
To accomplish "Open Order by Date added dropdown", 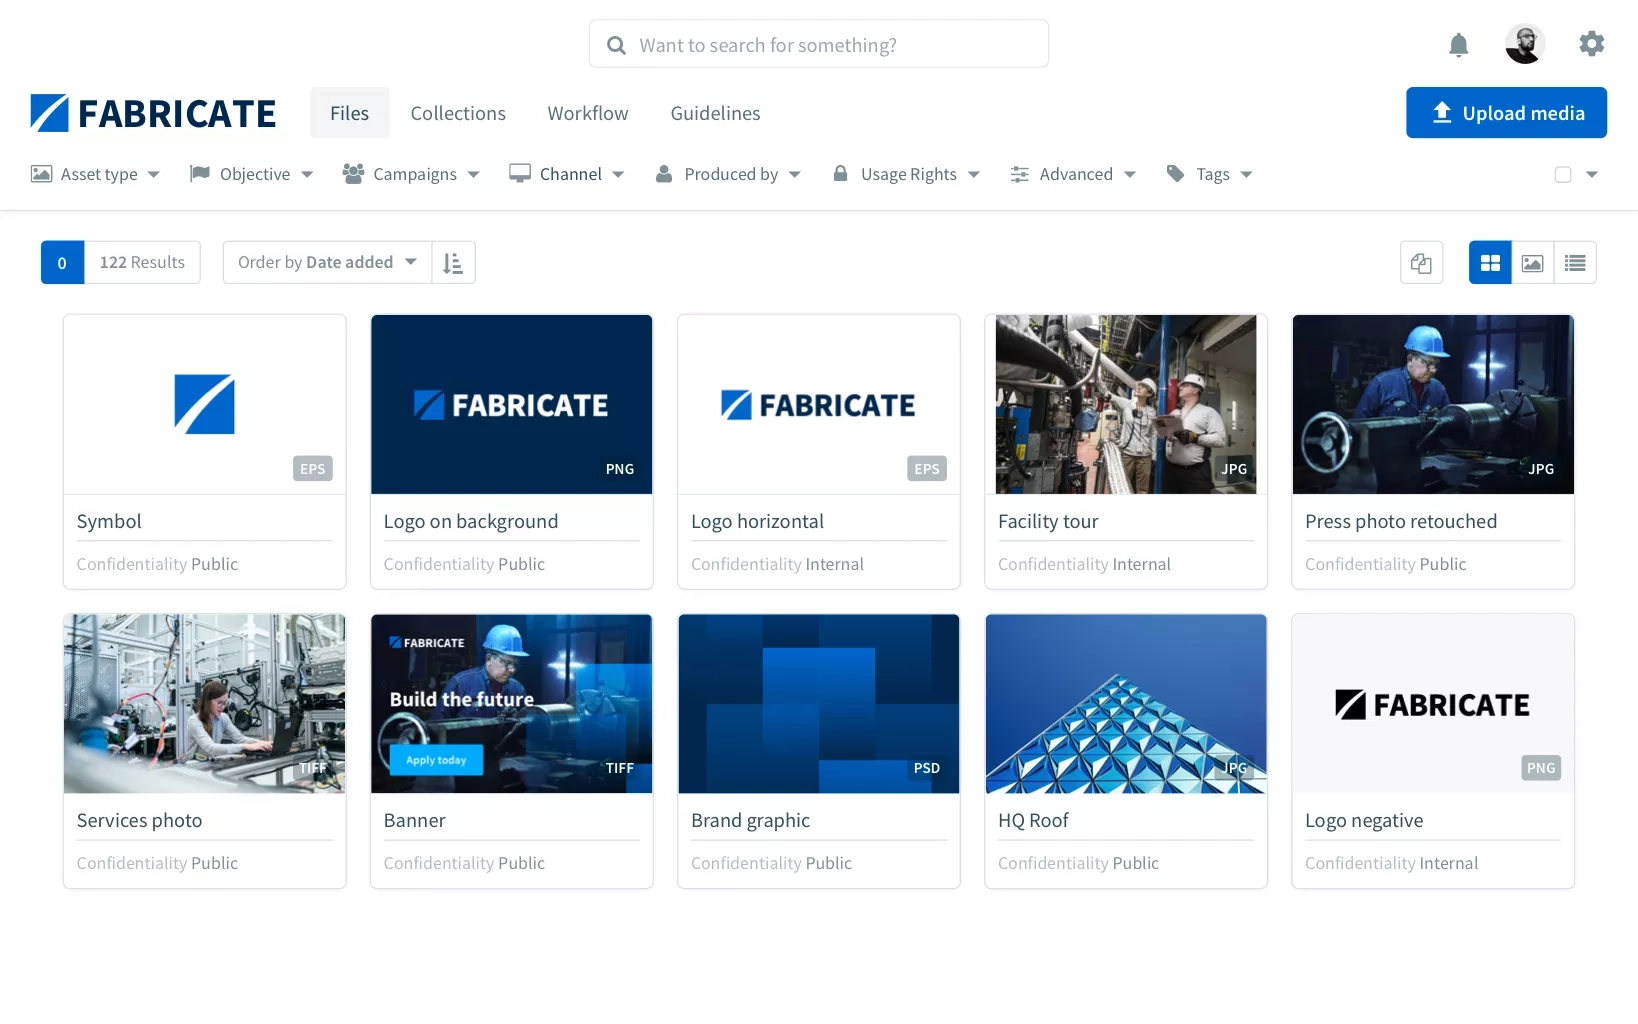I will tap(327, 262).
